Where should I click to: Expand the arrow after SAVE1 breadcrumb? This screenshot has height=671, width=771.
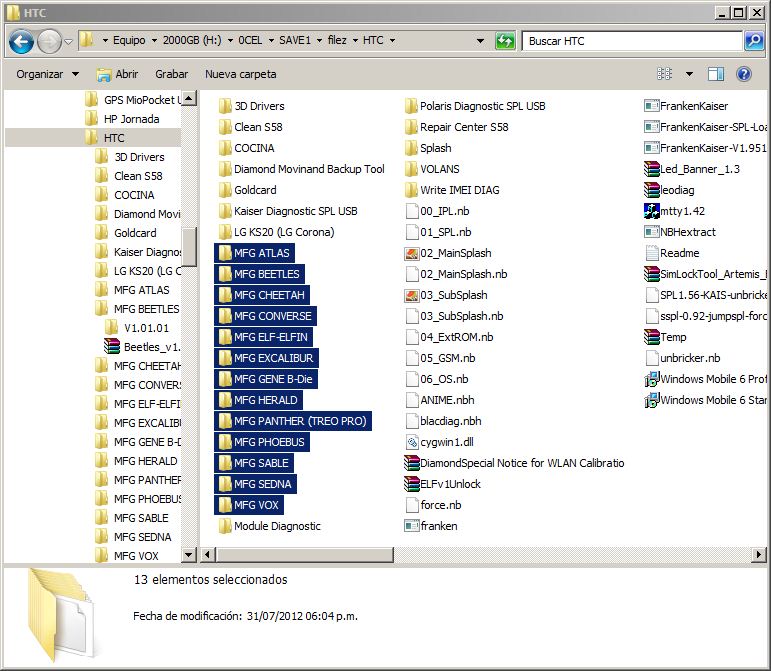tap(319, 40)
